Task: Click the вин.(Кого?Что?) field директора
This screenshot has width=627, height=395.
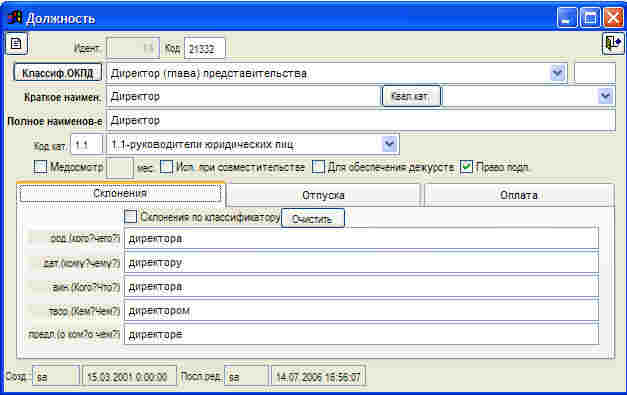Action: tap(361, 287)
